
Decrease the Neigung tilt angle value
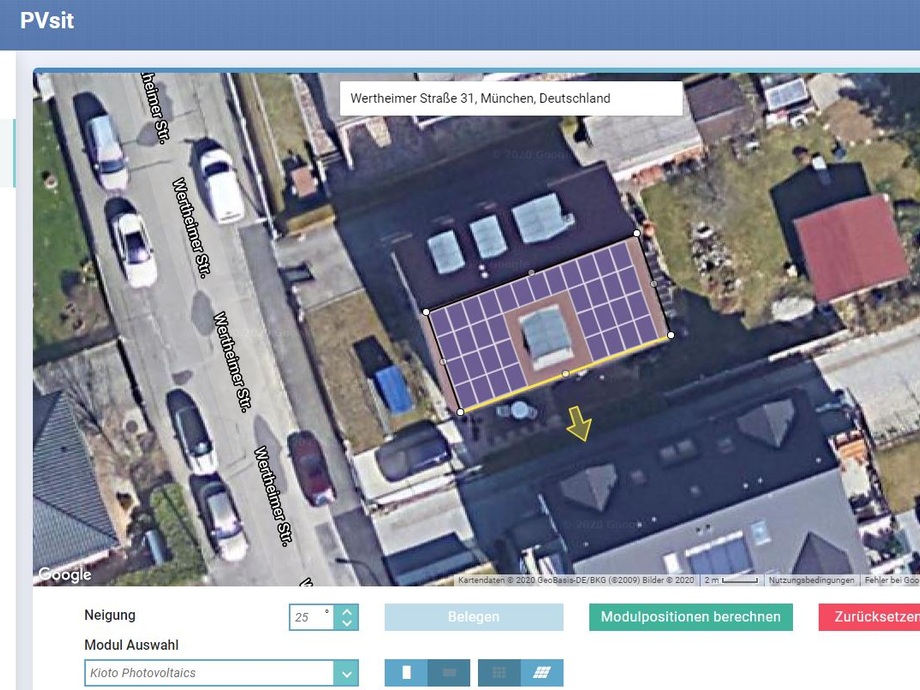click(347, 624)
